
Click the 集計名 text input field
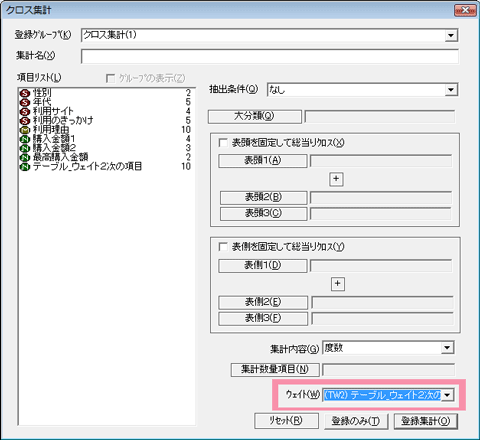pyautogui.click(x=270, y=56)
